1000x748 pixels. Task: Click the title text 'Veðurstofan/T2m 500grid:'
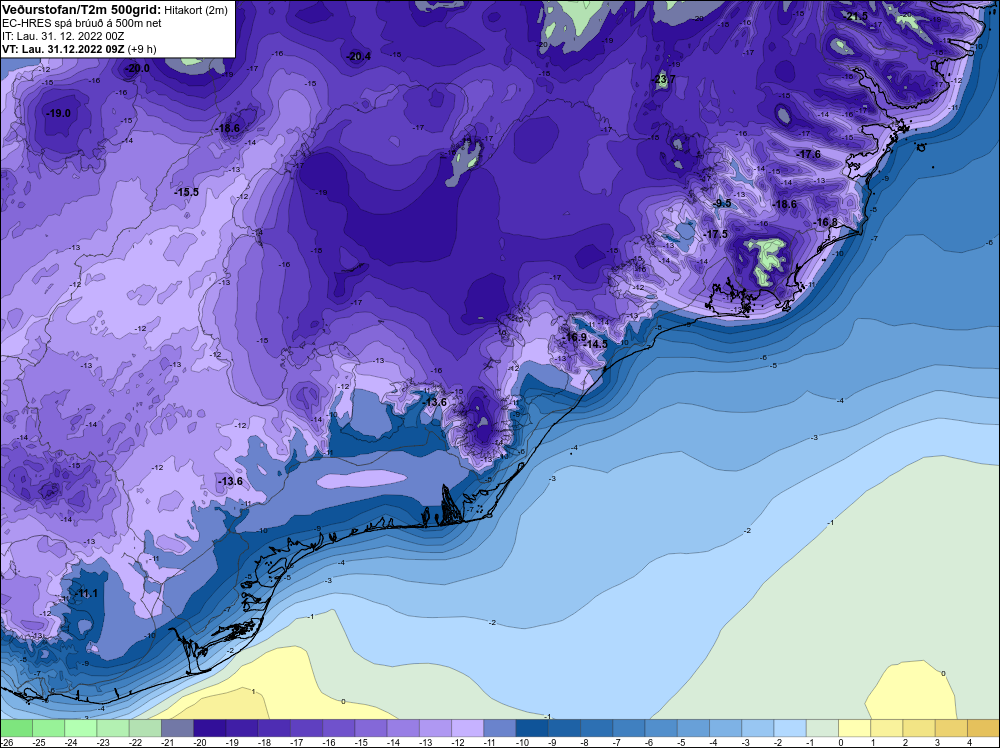81,10
